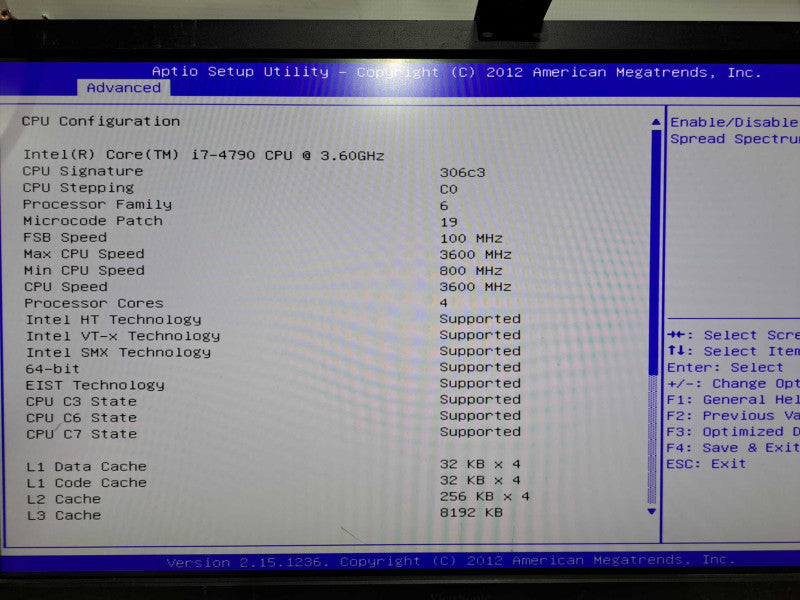Screen dimensions: 800x600
Task: Click the Max CPU Speed label
Action: click(84, 254)
